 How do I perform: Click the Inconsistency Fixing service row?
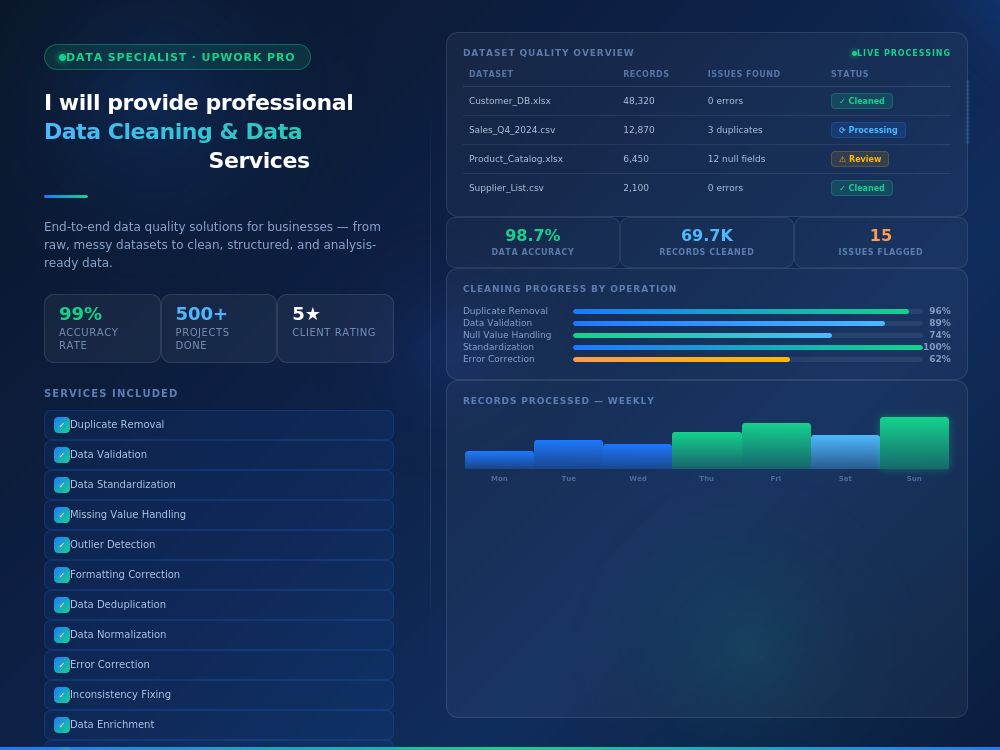pyautogui.click(x=219, y=695)
